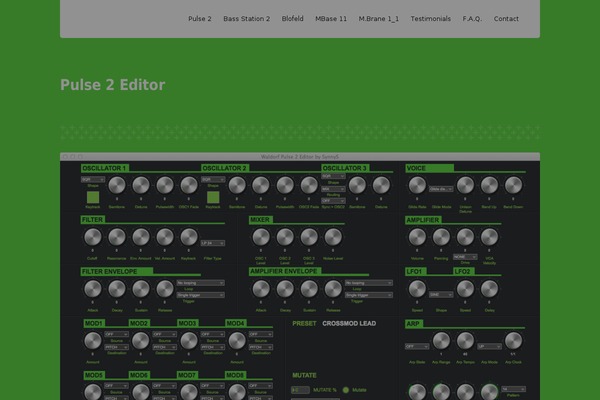
Task: Click the Arp Tempo knob
Action: (x=465, y=341)
